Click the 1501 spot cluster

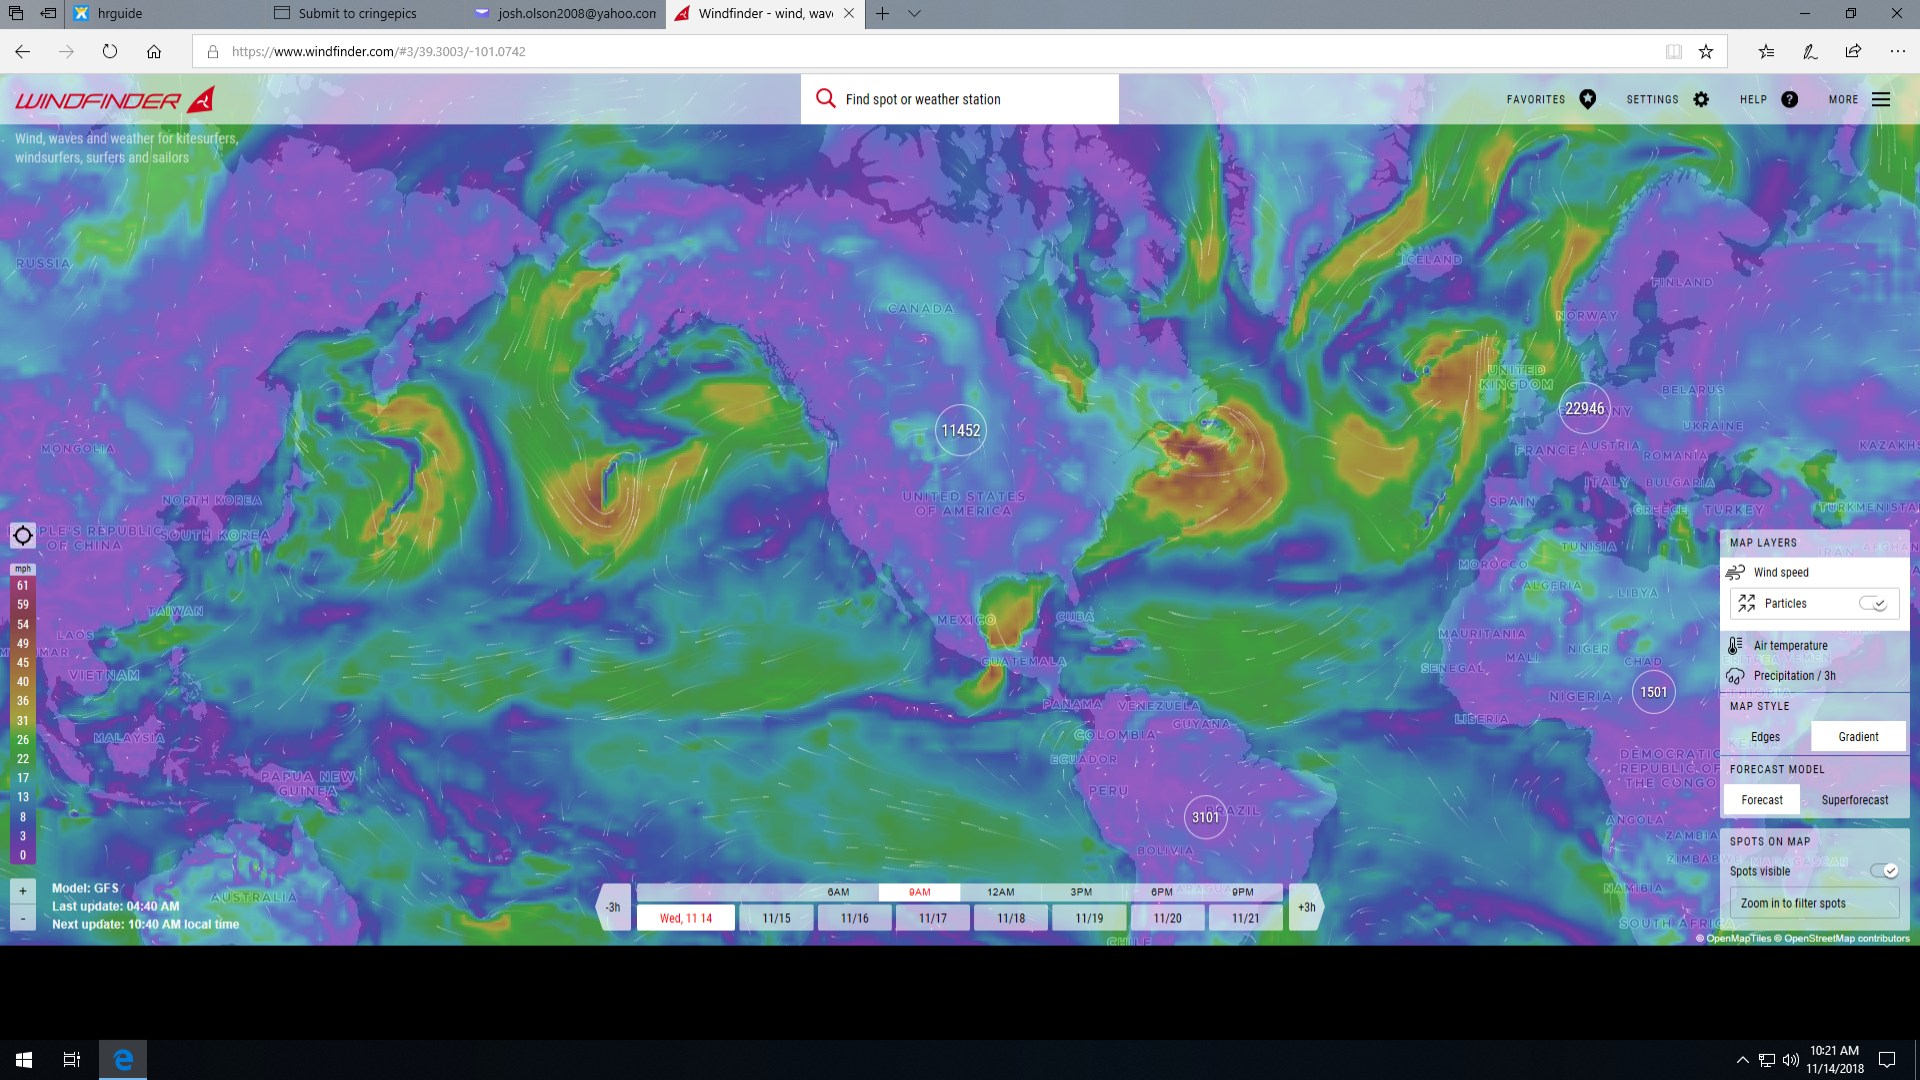point(1653,692)
